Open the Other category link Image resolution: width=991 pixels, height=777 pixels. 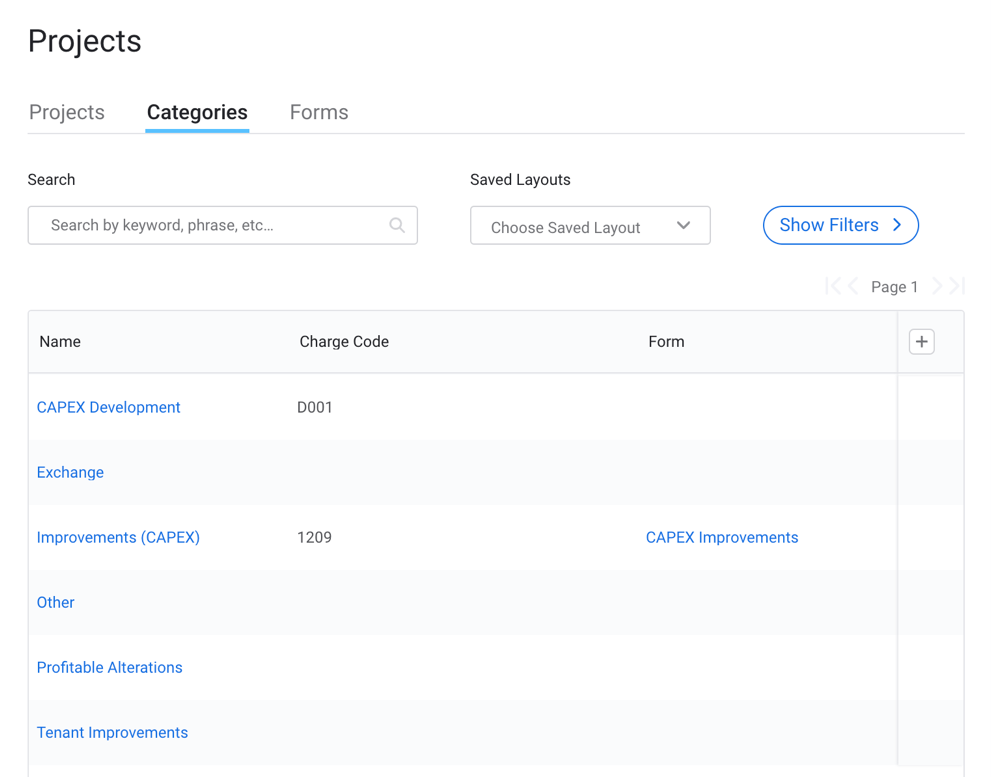pyautogui.click(x=56, y=602)
